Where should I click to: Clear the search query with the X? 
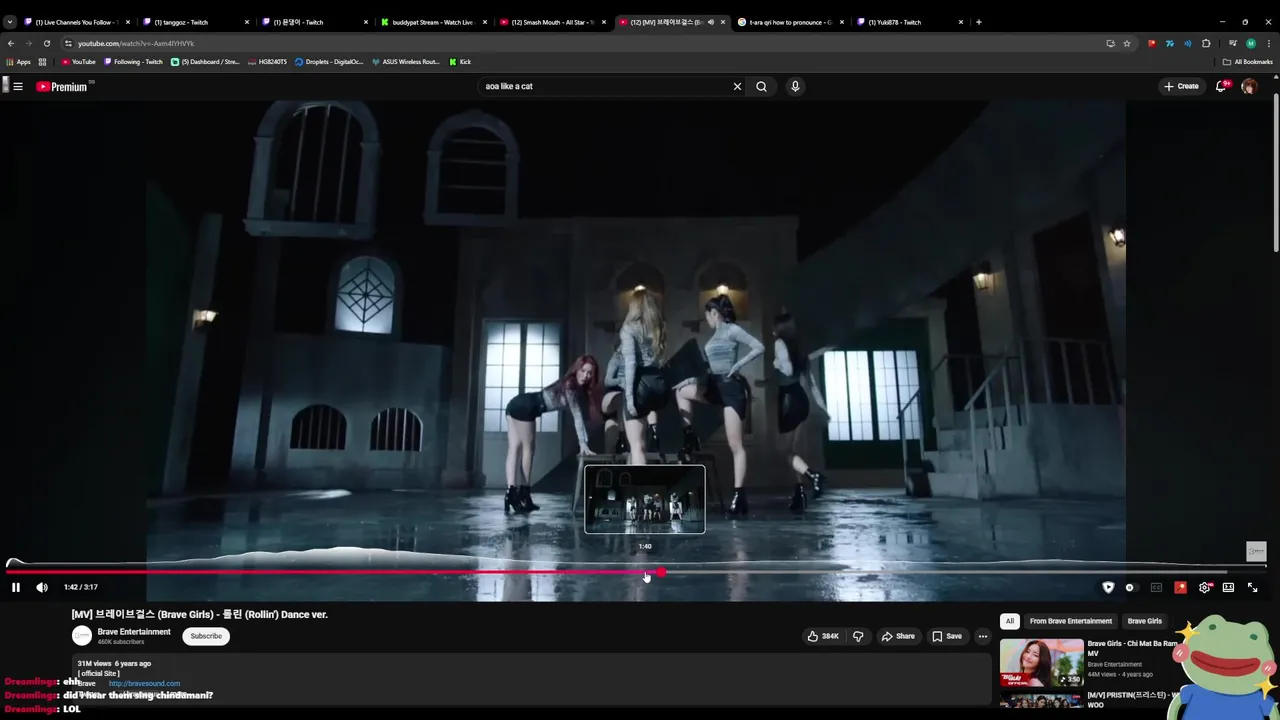point(737,86)
